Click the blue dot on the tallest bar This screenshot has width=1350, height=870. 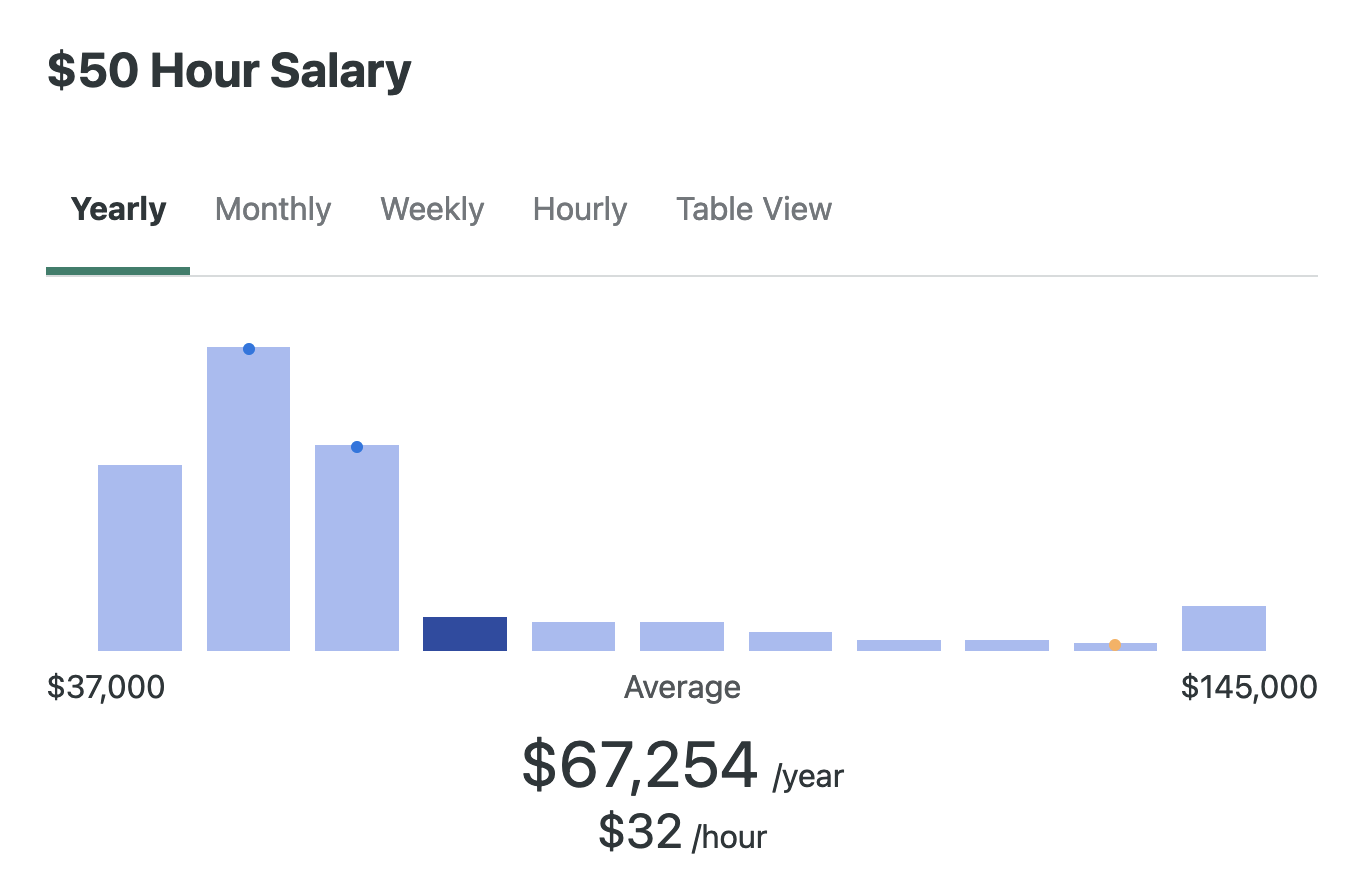point(248,348)
